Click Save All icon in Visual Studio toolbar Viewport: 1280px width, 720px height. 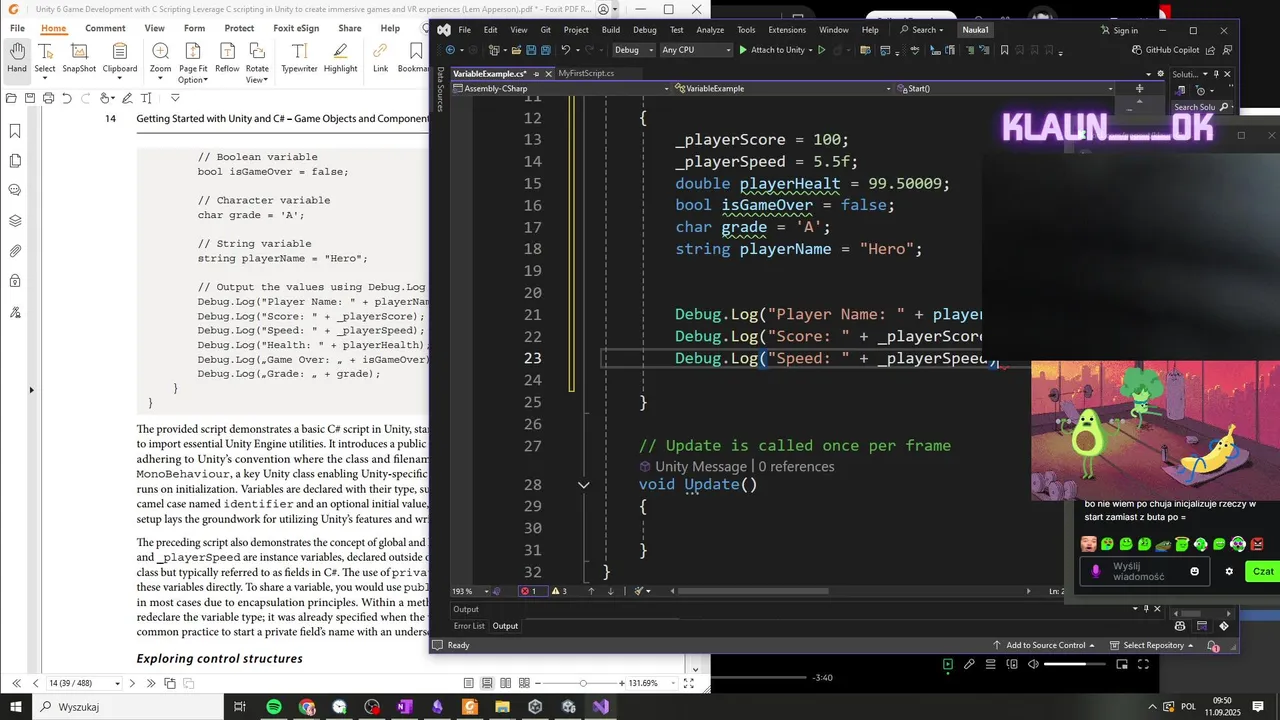click(546, 50)
